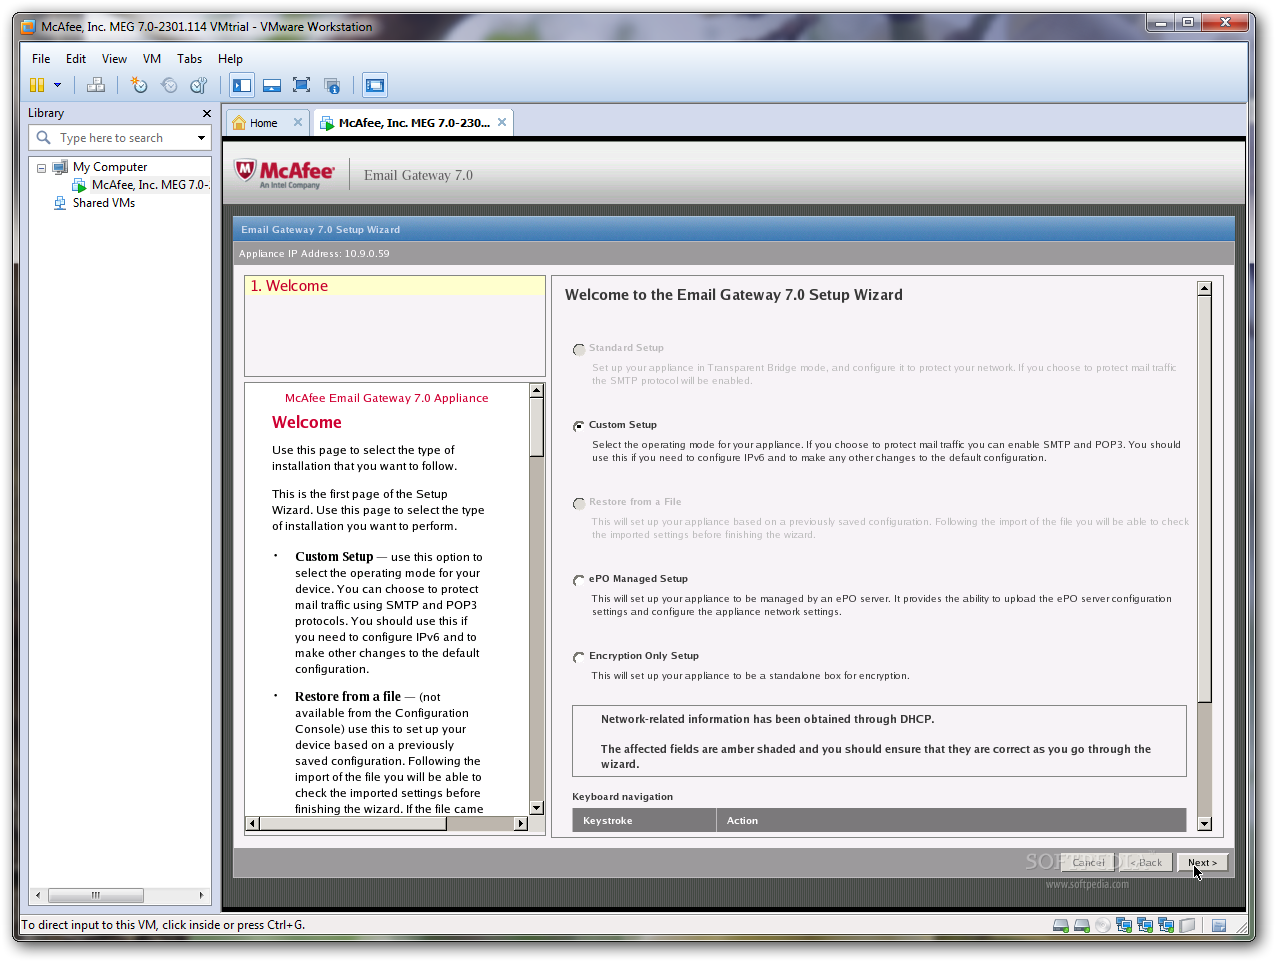1276x962 pixels.
Task: Click the Action column header
Action: (x=951, y=821)
